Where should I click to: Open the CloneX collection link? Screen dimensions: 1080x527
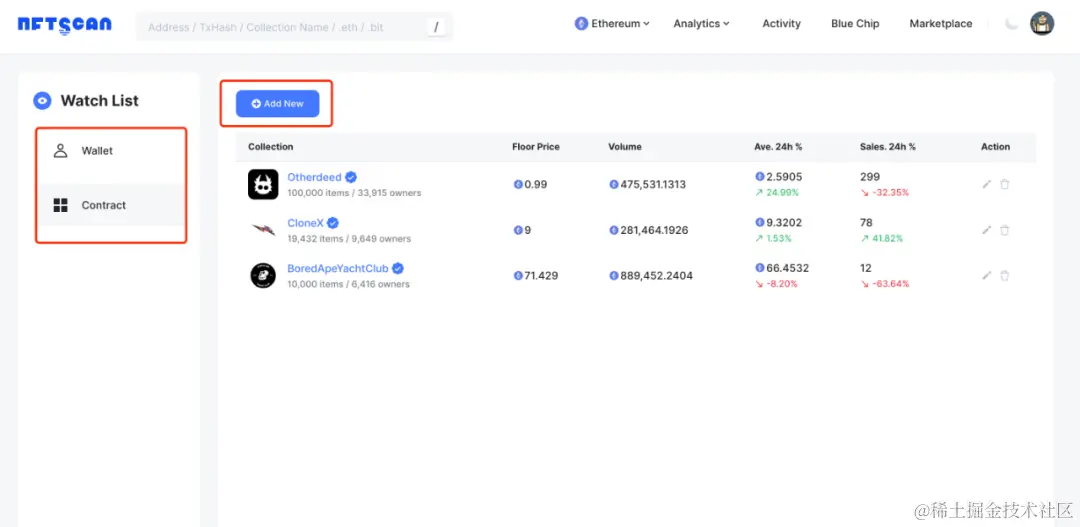[305, 223]
